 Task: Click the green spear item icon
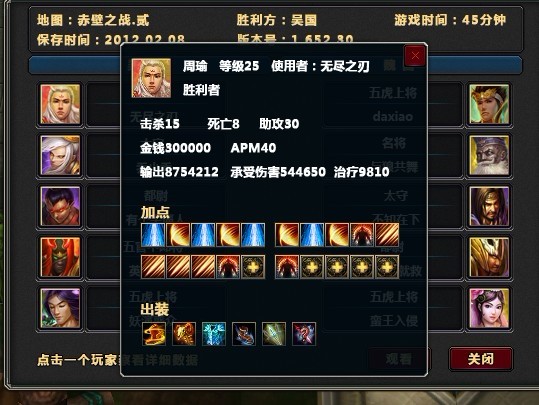coord(274,334)
